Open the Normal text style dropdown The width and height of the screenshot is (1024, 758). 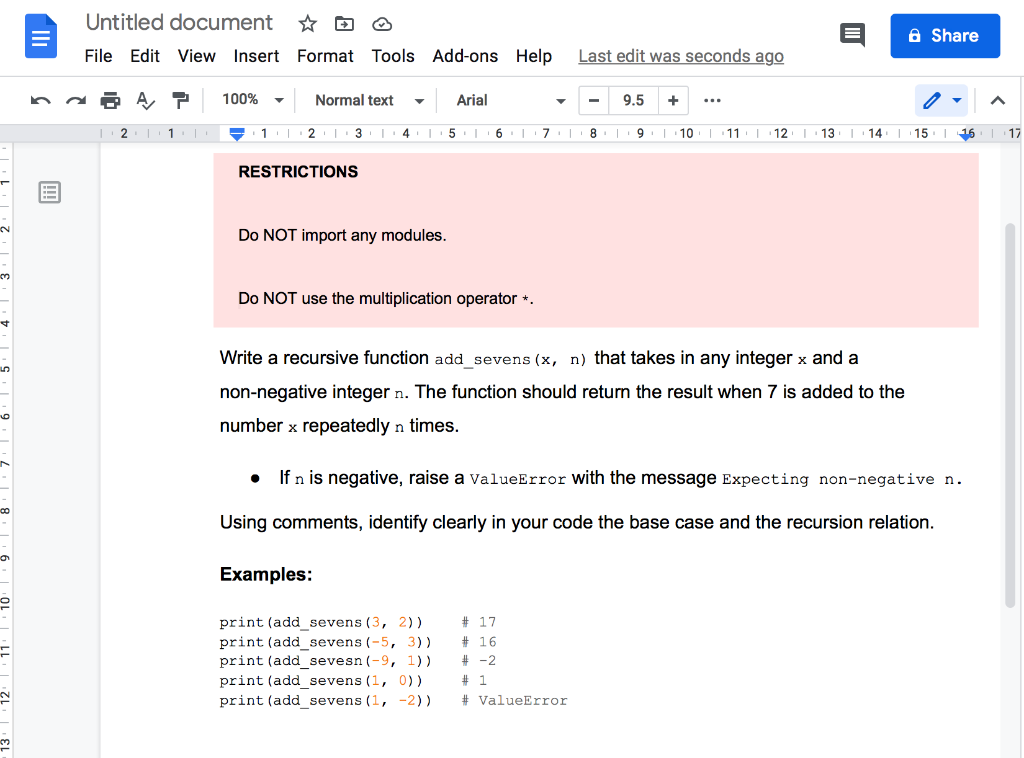coord(367,100)
